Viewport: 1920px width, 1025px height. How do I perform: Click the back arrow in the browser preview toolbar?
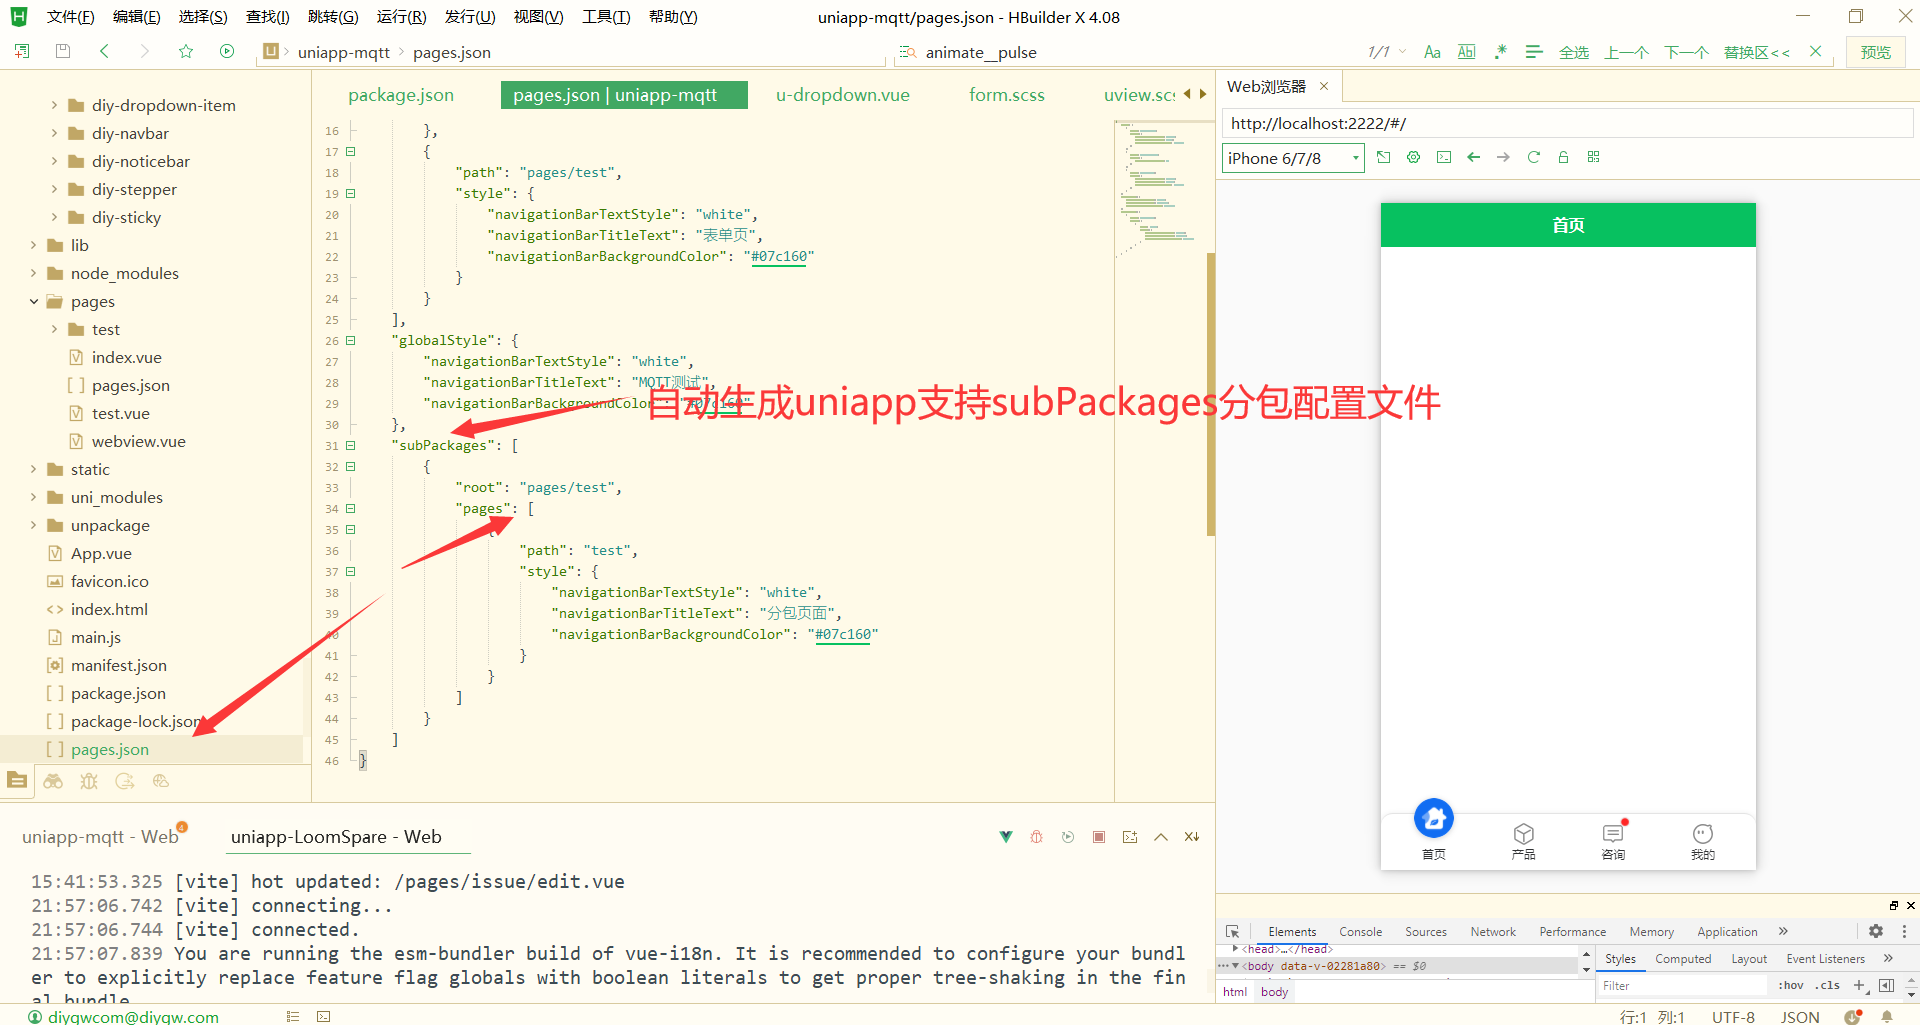point(1473,157)
